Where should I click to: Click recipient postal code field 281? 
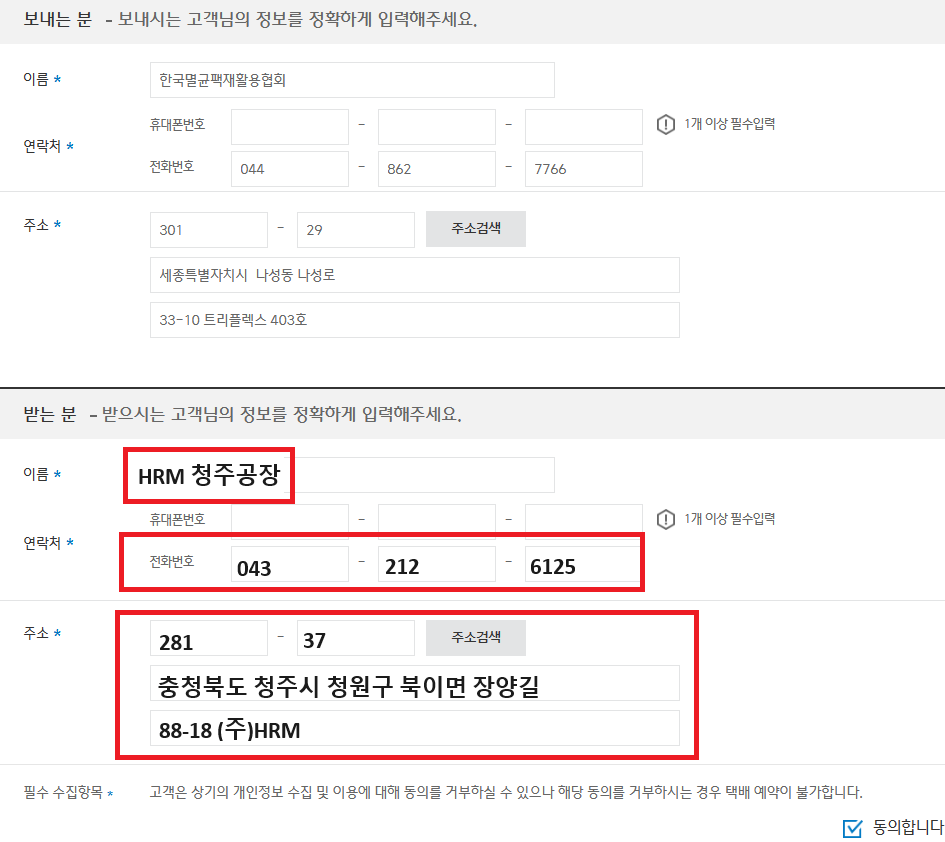[x=208, y=638]
